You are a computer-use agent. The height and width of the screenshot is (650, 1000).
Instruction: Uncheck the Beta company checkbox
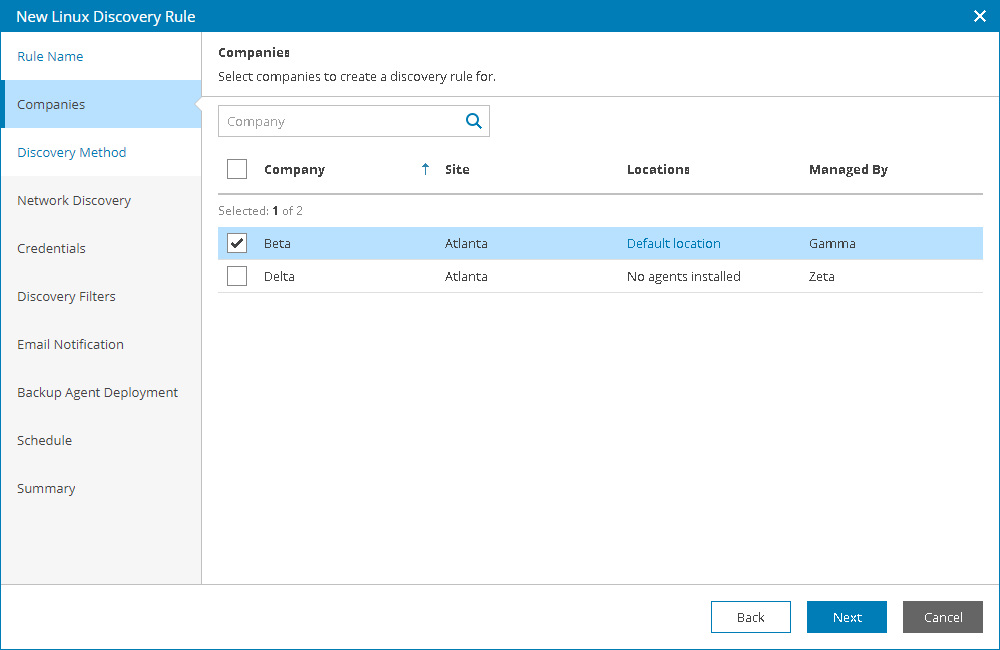coord(237,243)
